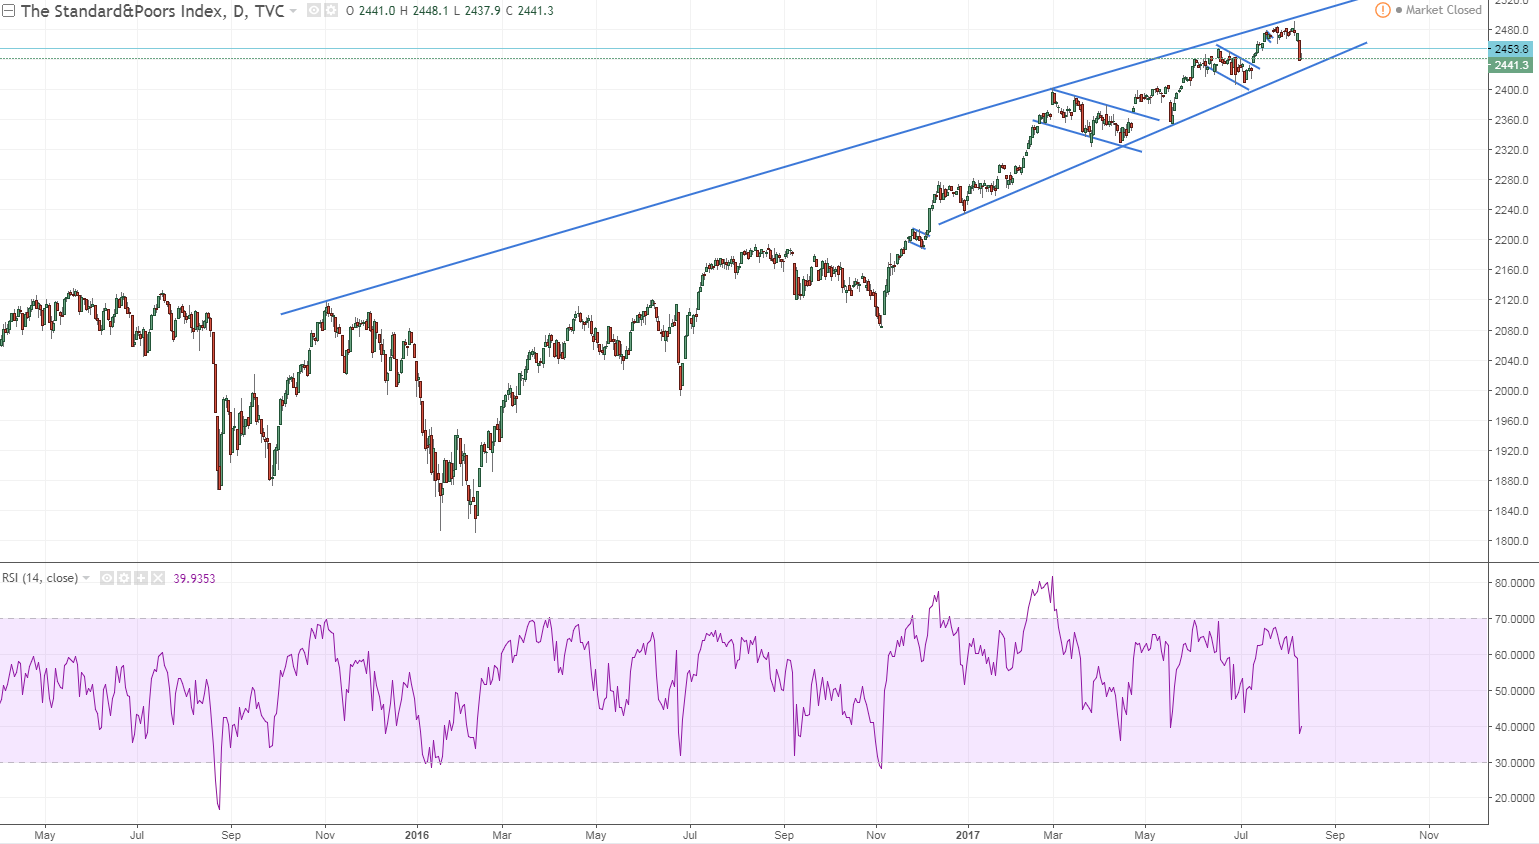Click the blue 2453.8 horizontal line price label
Screen dimensions: 1539x844
pyautogui.click(x=1510, y=49)
